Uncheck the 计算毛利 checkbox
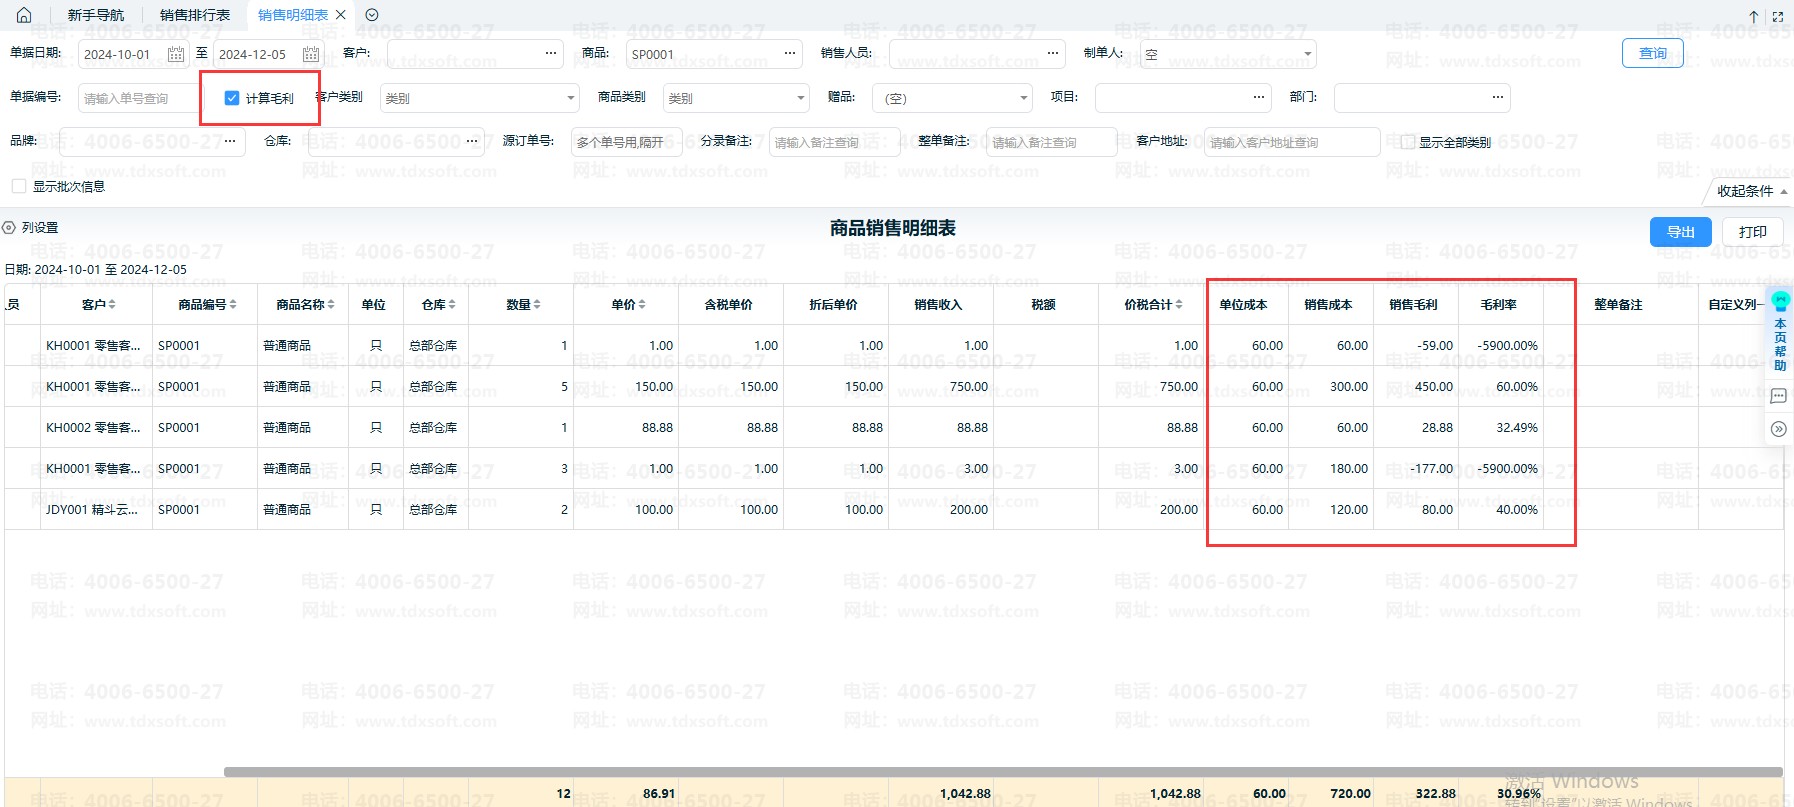The width and height of the screenshot is (1794, 807). point(232,98)
